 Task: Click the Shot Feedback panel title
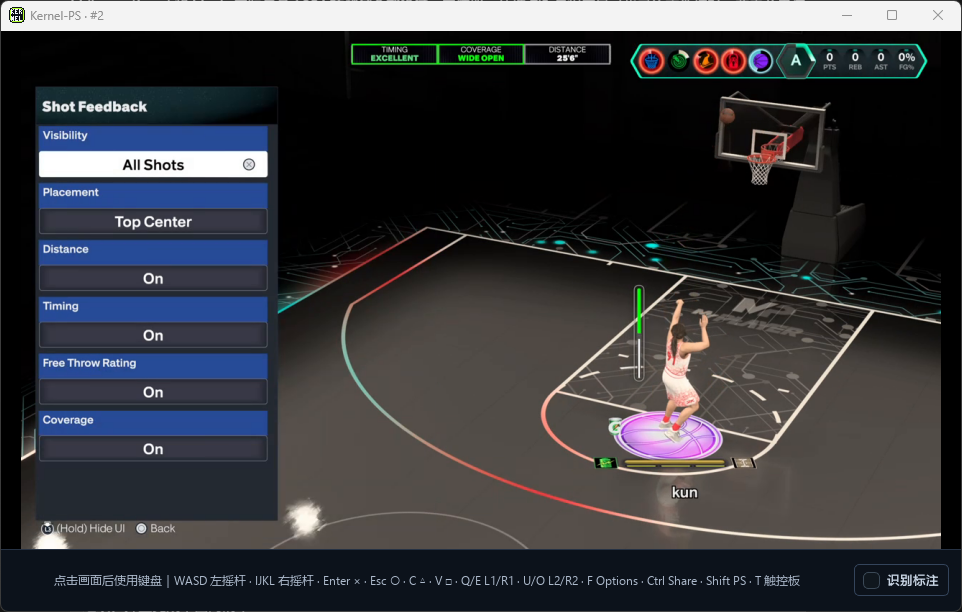[94, 107]
